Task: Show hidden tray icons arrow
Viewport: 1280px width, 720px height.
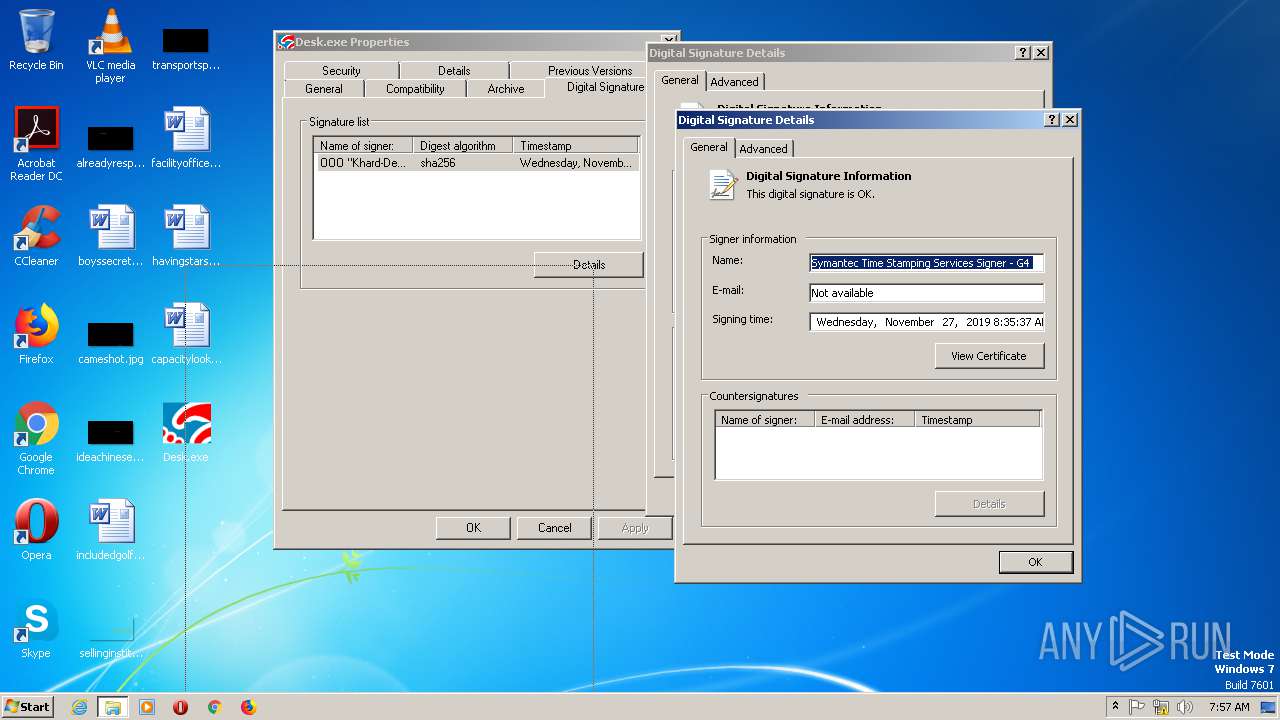Action: 1115,707
